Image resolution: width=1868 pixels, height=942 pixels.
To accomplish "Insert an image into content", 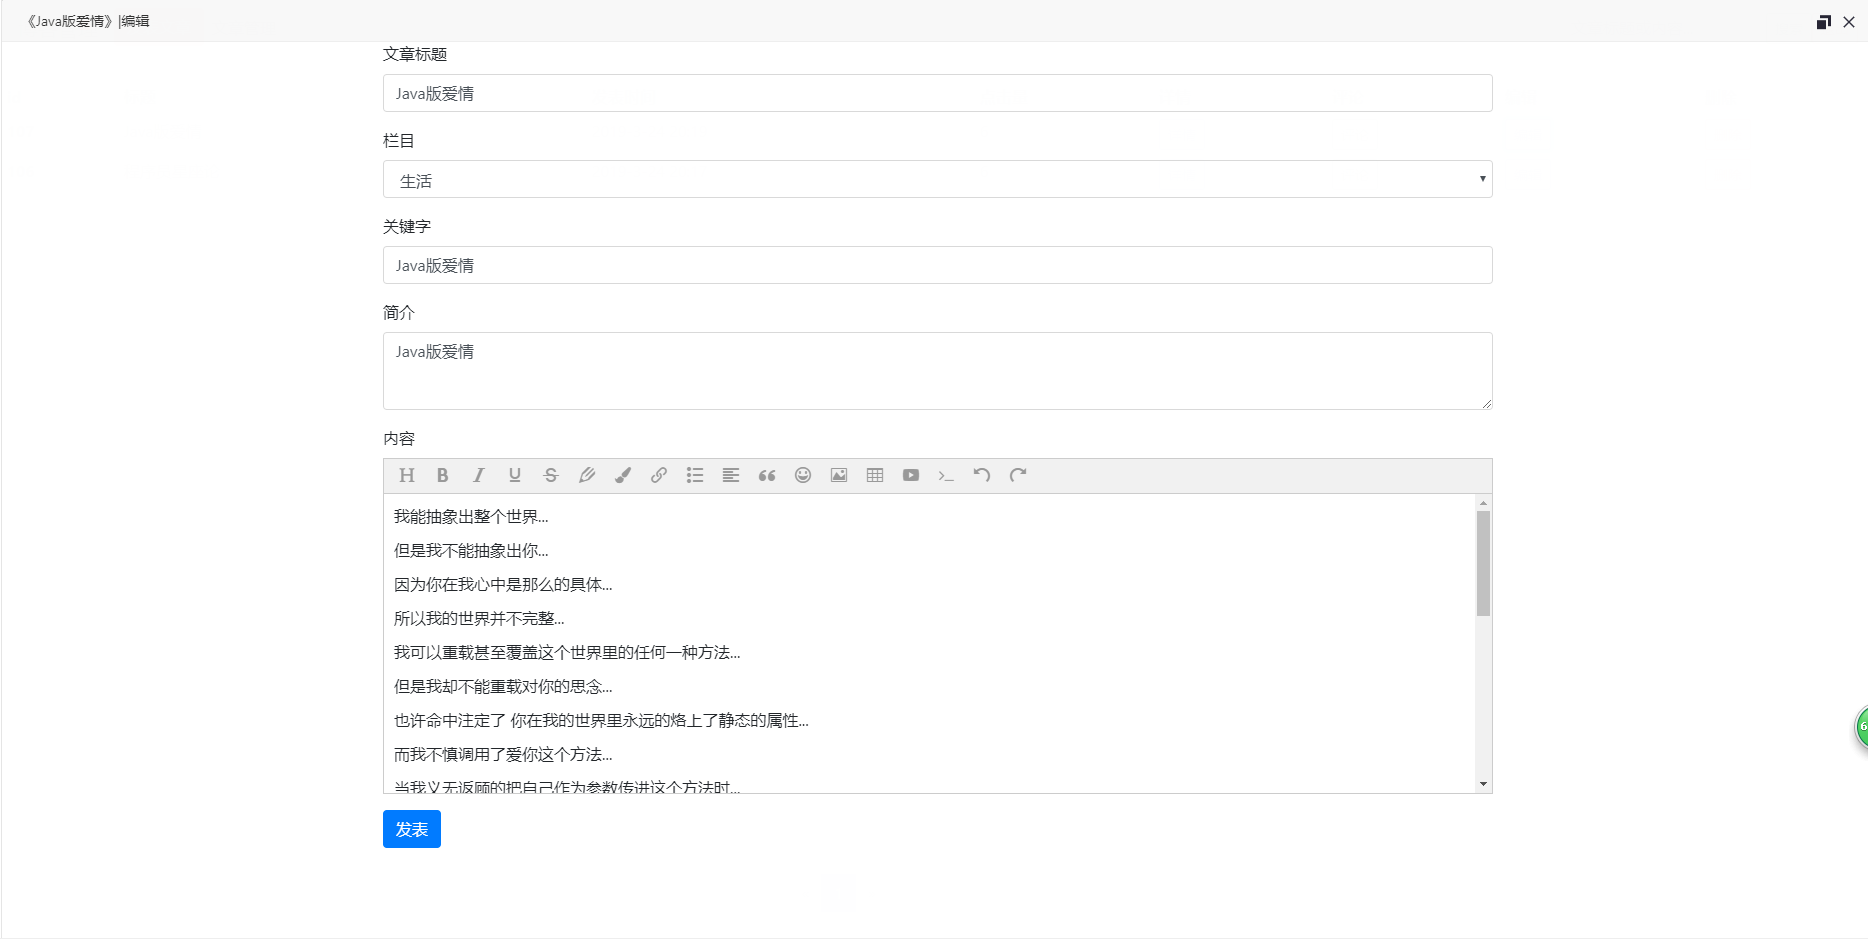I will click(839, 476).
